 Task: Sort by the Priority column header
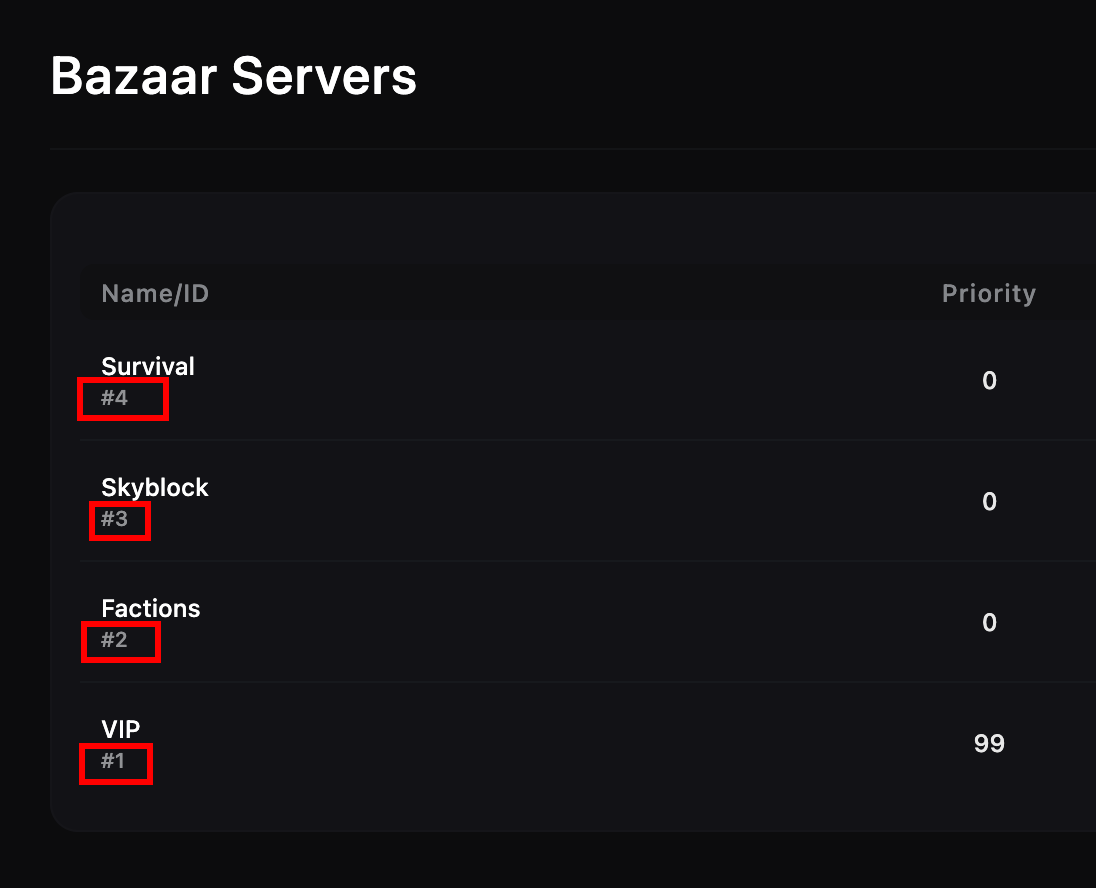pyautogui.click(x=989, y=293)
